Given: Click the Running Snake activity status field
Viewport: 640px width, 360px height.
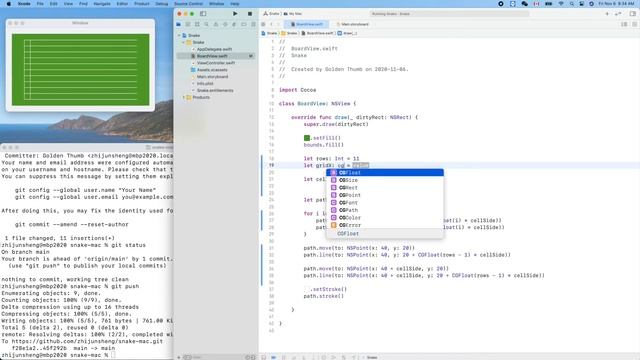Looking at the screenshot, I should [450, 14].
